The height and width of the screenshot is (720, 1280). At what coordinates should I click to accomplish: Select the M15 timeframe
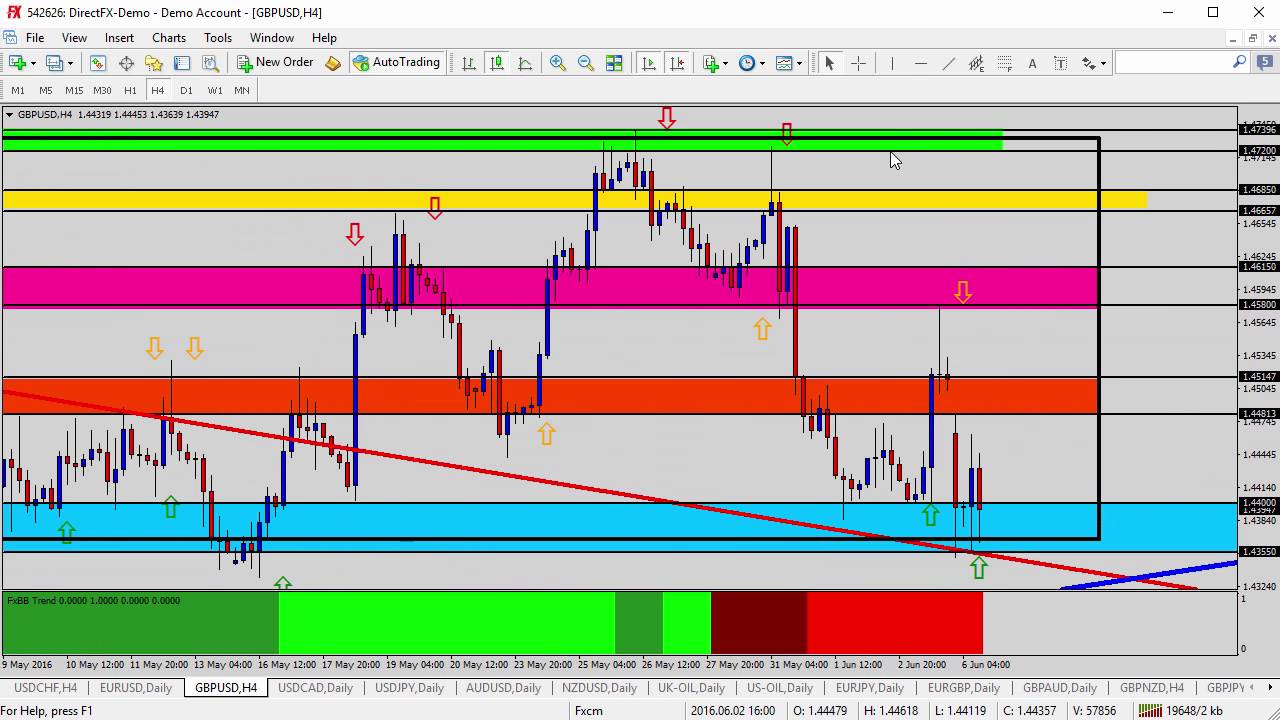pyautogui.click(x=74, y=90)
